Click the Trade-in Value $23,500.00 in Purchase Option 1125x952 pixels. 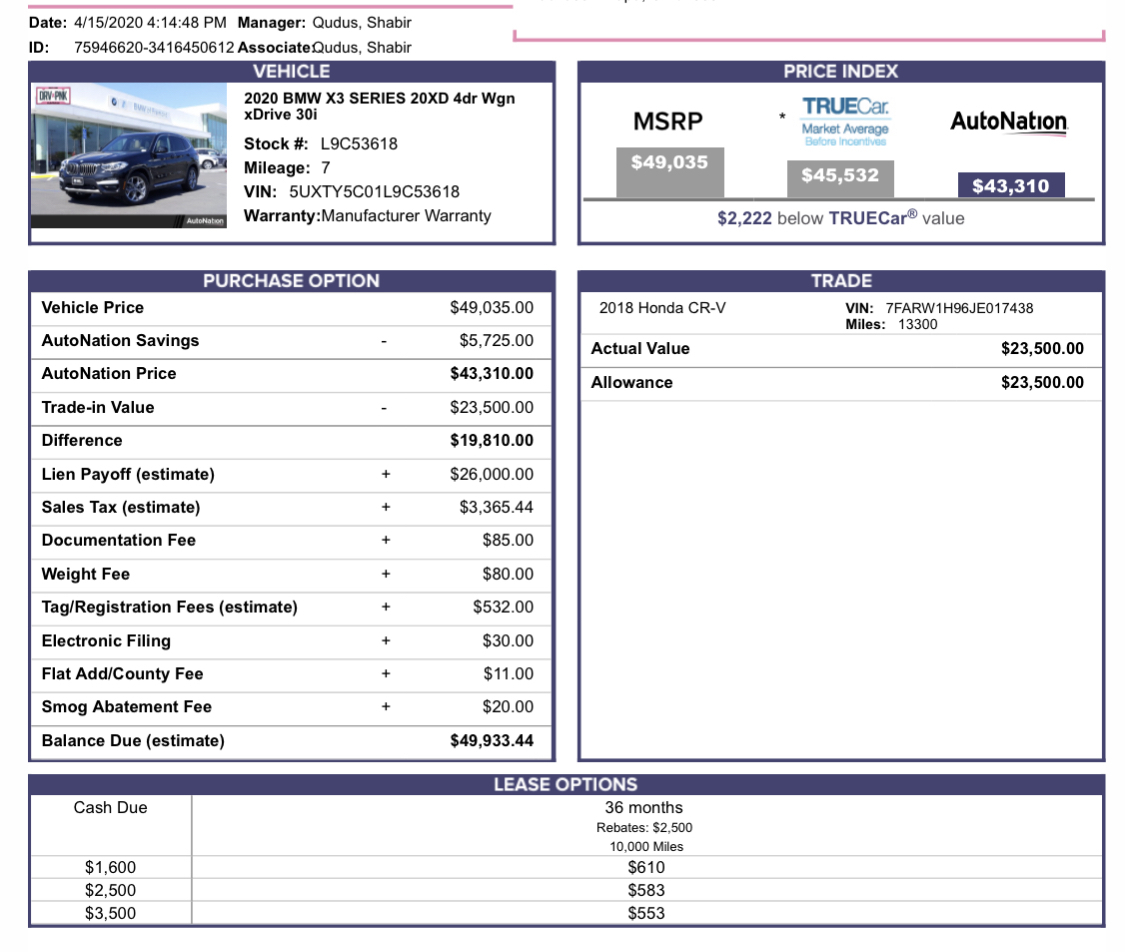pos(491,407)
